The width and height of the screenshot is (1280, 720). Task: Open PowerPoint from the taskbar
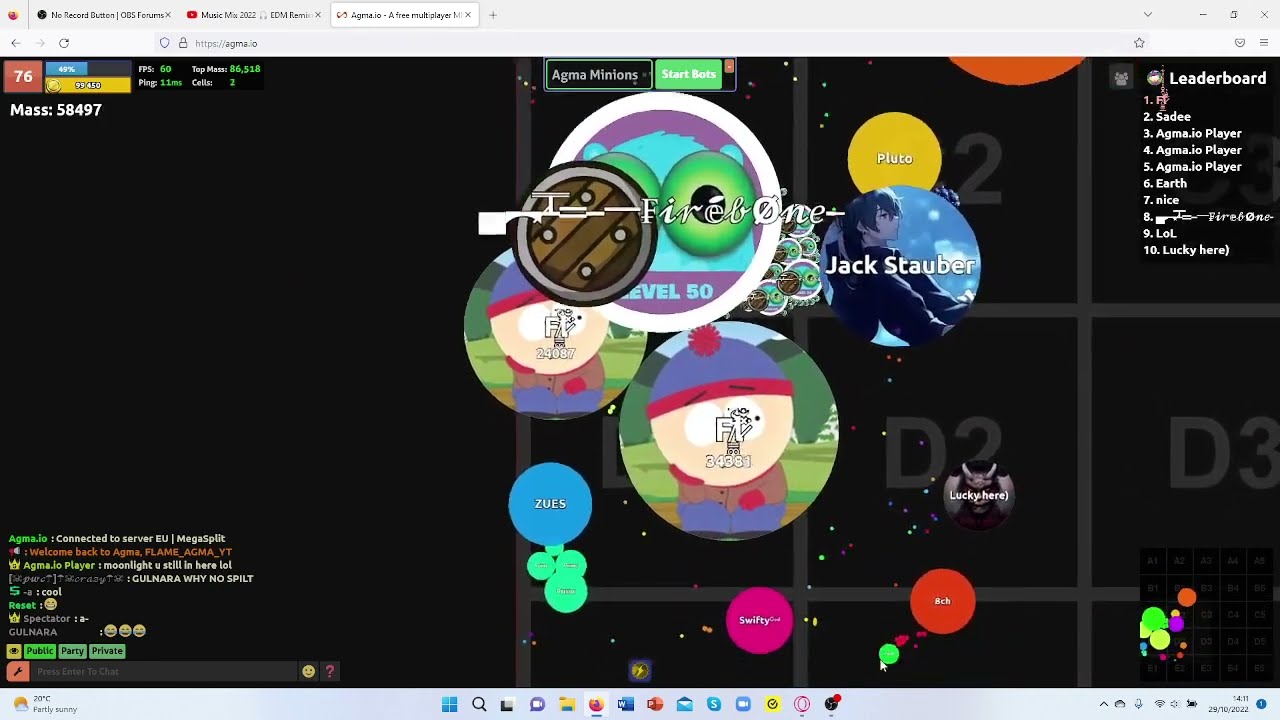[x=655, y=705]
